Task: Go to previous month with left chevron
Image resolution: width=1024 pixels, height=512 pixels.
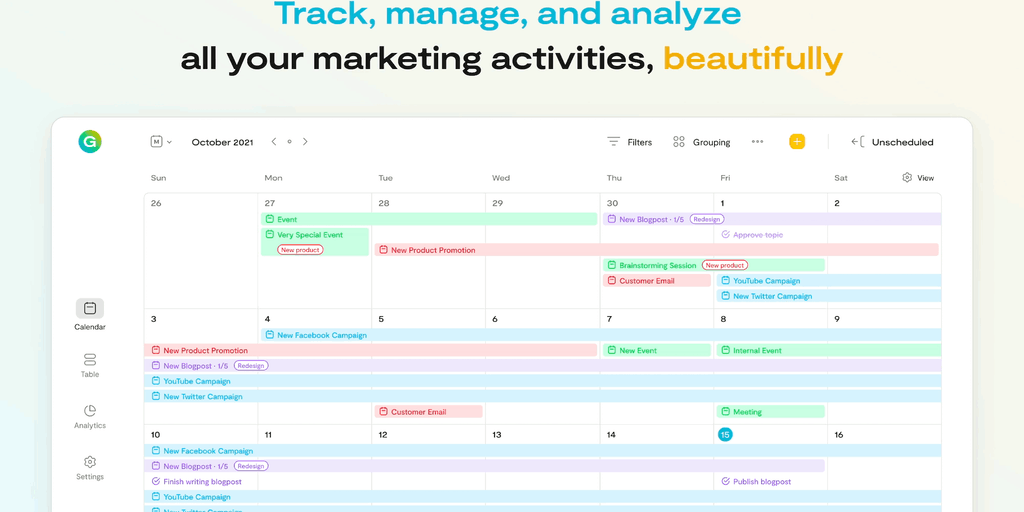Action: point(274,142)
